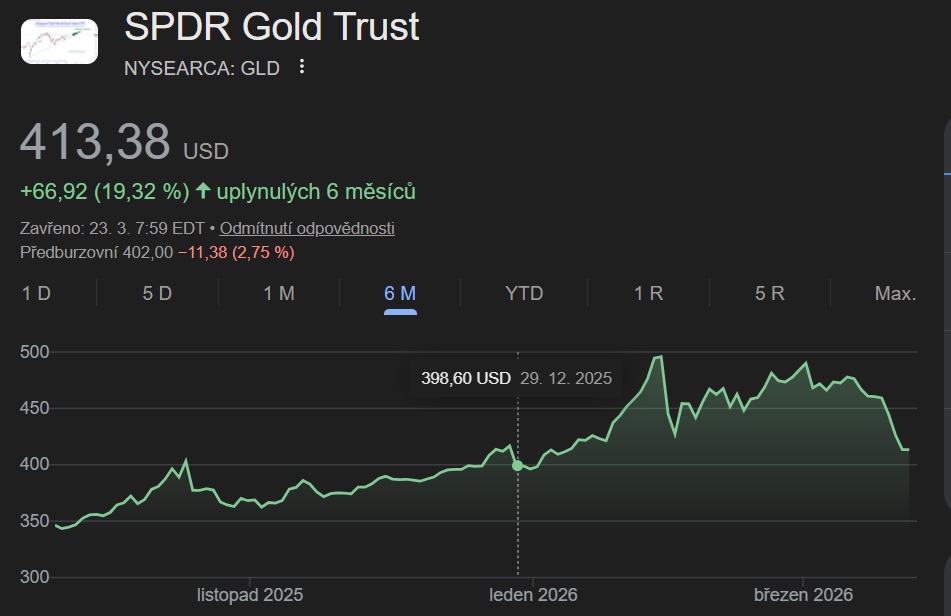This screenshot has height=616, width=951.
Task: Select the active 6 M tab
Action: click(400, 293)
